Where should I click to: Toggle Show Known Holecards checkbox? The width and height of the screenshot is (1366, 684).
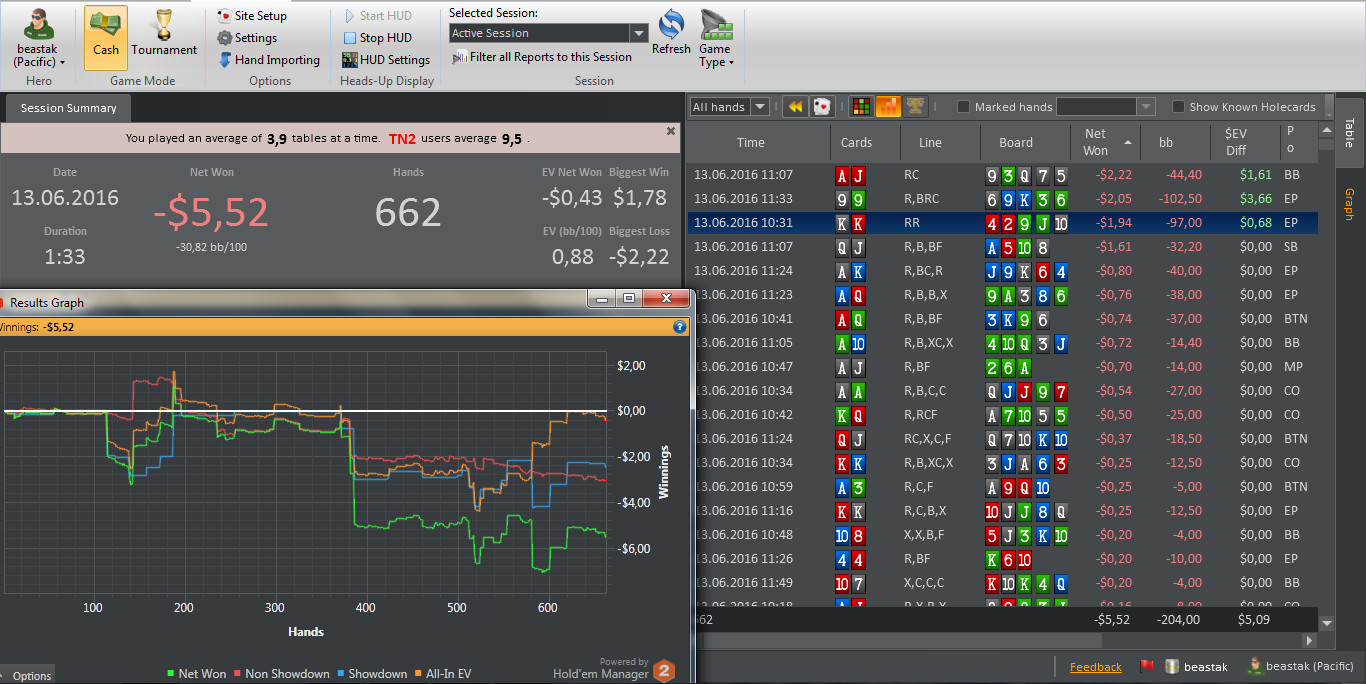click(x=1178, y=107)
